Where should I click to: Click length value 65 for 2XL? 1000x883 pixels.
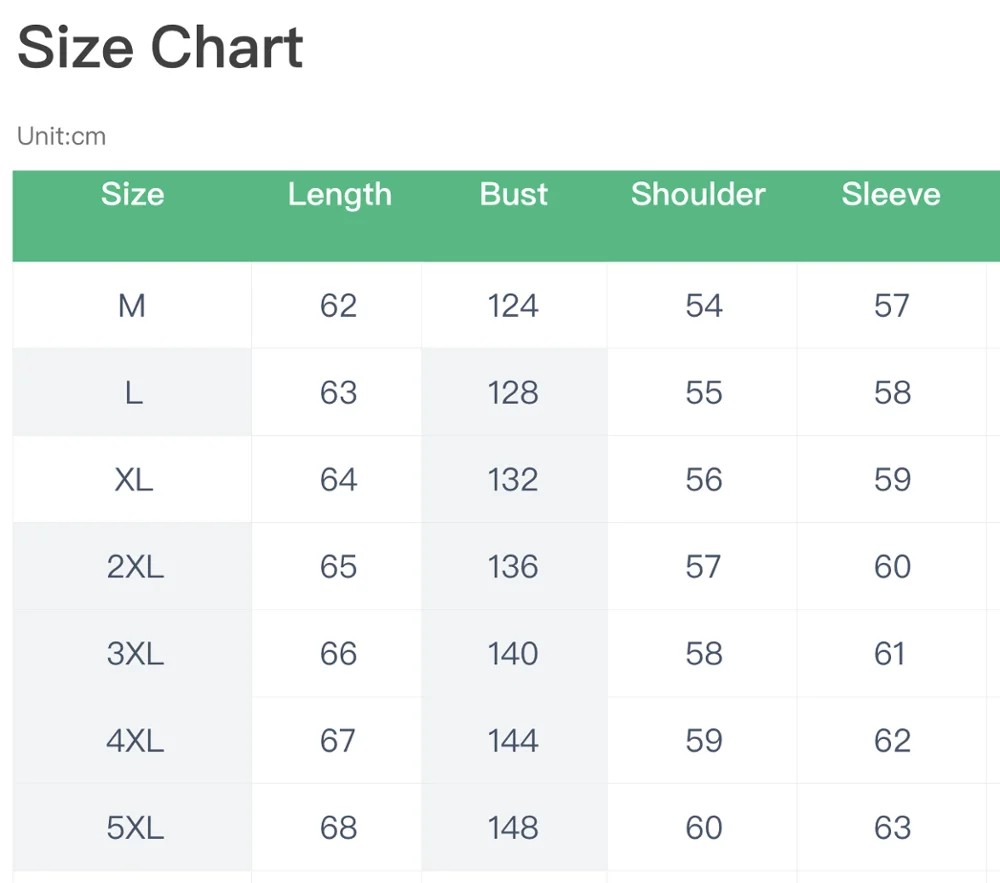pyautogui.click(x=338, y=567)
